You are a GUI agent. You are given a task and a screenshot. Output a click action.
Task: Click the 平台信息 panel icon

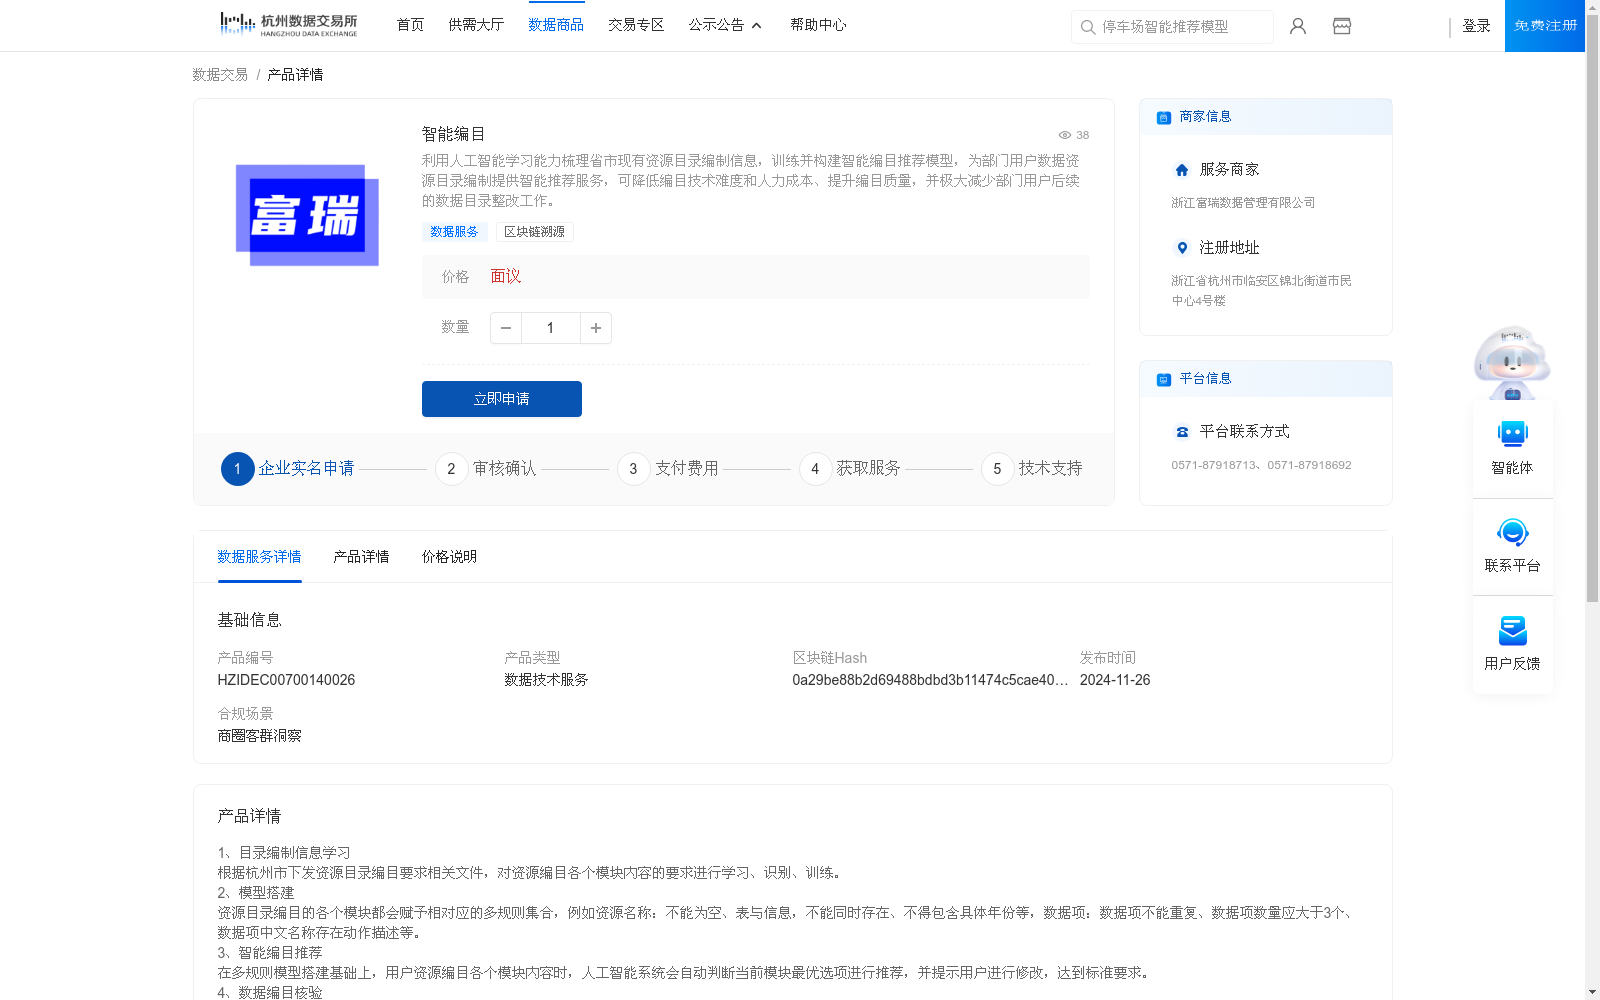click(x=1164, y=379)
